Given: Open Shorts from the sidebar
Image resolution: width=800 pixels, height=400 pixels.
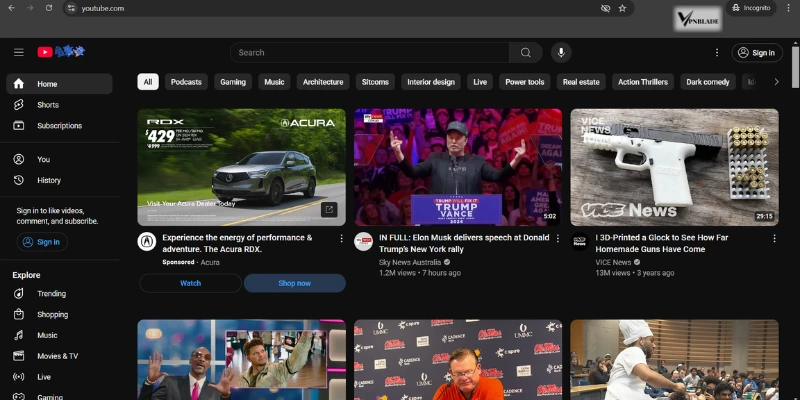Looking at the screenshot, I should pyautogui.click(x=59, y=105).
